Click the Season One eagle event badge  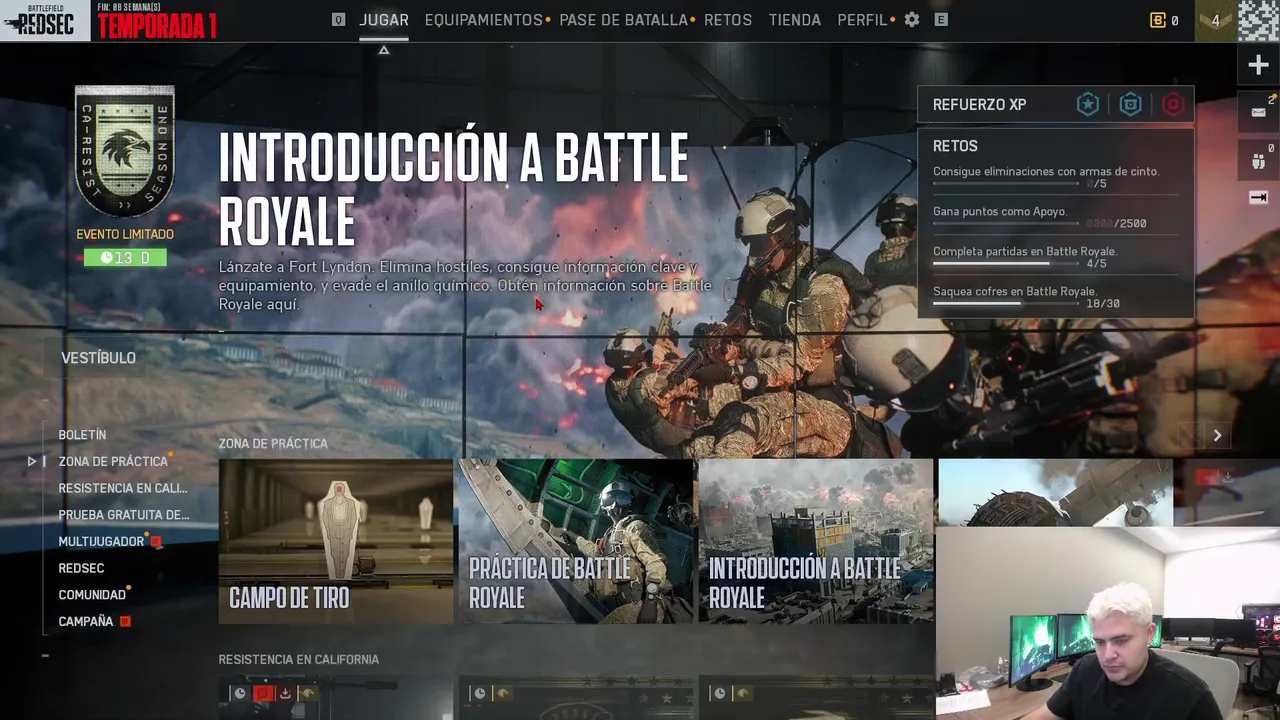point(125,151)
